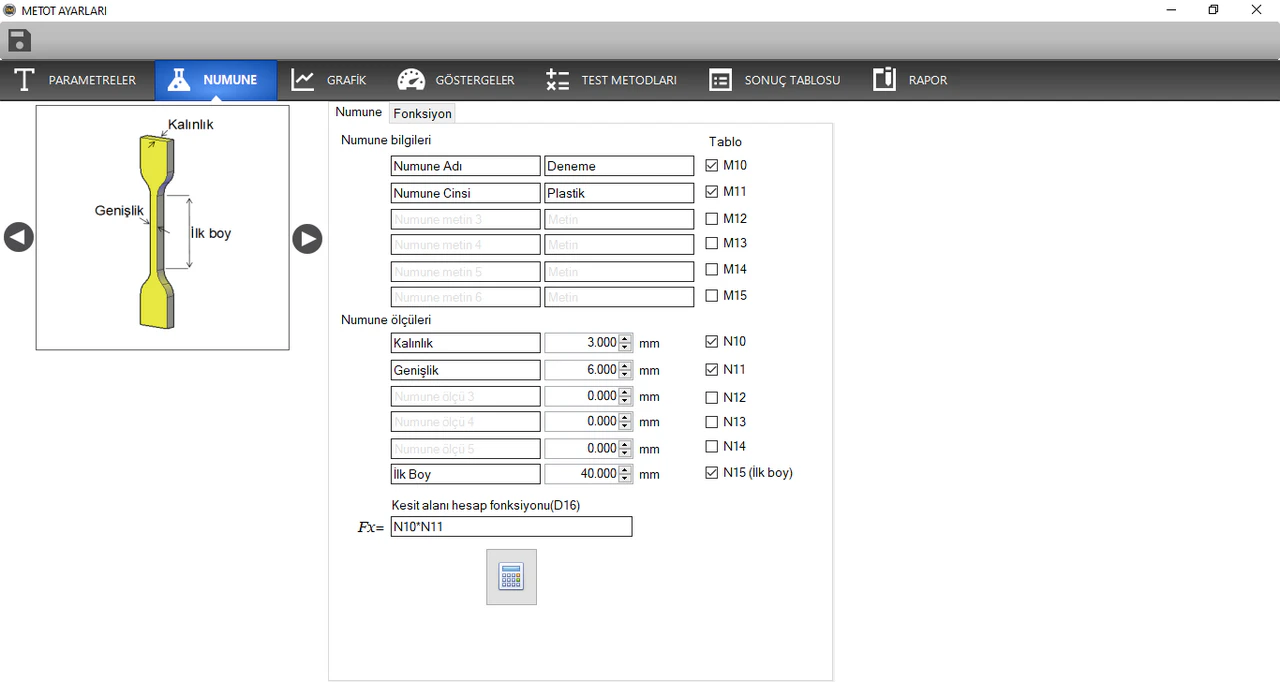Toggle the N15 (İlk boy) checkbox

(712, 473)
